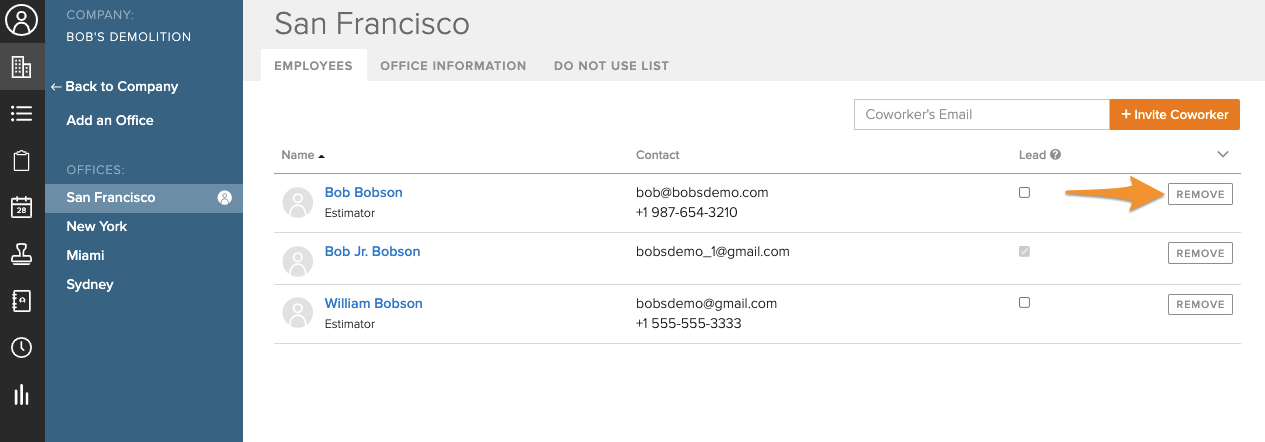Click the clock history sidebar icon
The width and height of the screenshot is (1265, 442).
pyautogui.click(x=22, y=348)
